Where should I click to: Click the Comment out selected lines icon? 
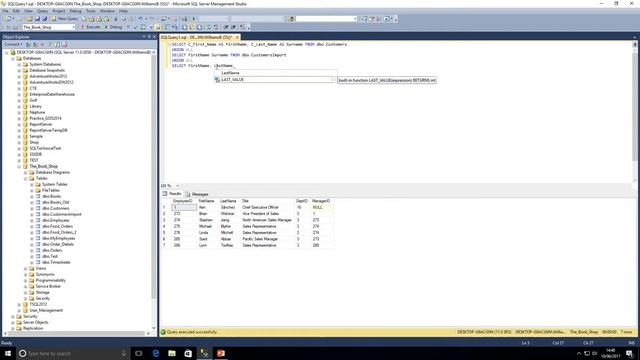tap(209, 27)
